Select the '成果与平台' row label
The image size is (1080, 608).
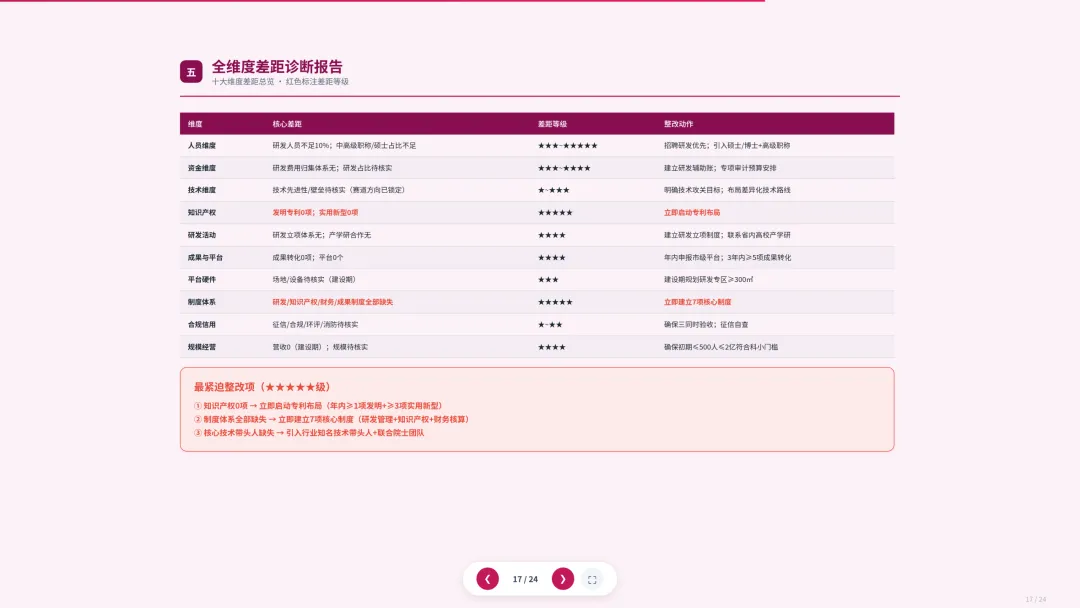pos(205,258)
